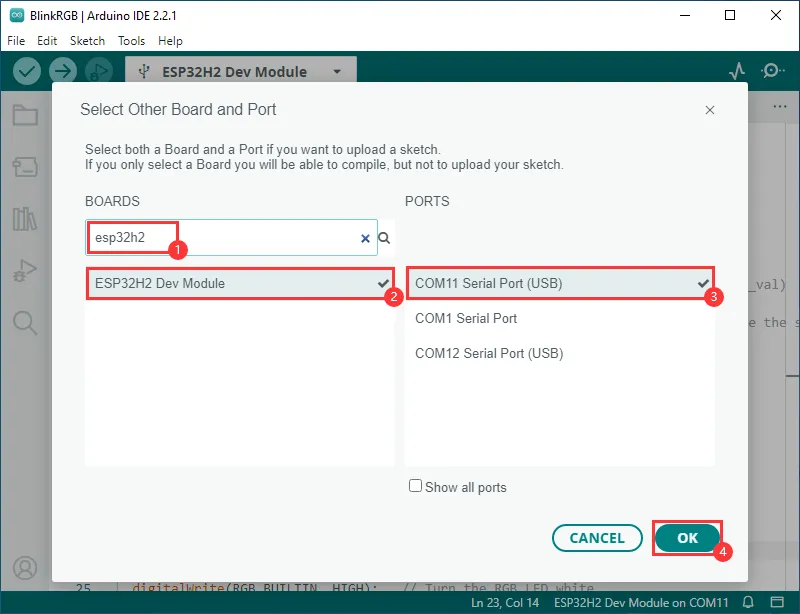Open the ESP32H2 Dev Module board dropdown

(x=241, y=71)
